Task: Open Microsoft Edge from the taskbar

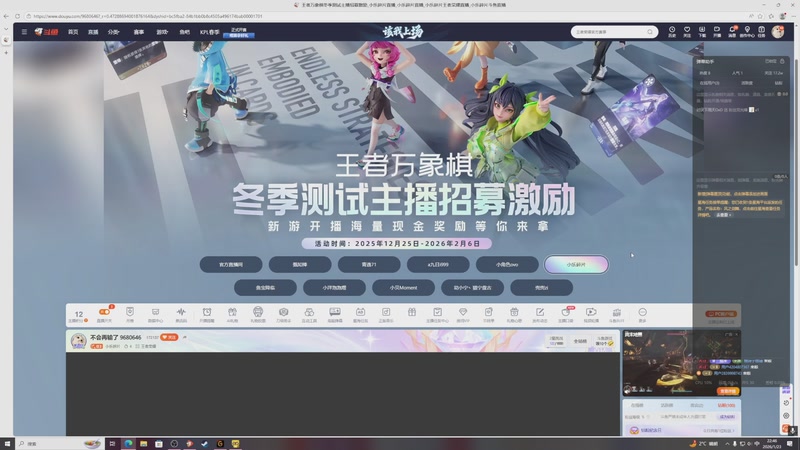Action: tap(128, 444)
